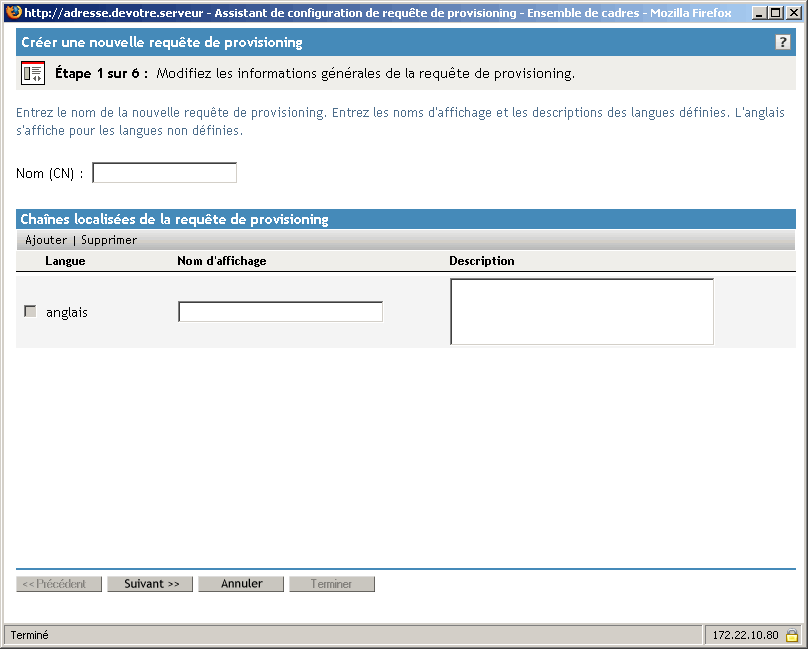Cancel the wizard with Annuler
Viewport: 808px width, 649px height.
pyautogui.click(x=241, y=584)
